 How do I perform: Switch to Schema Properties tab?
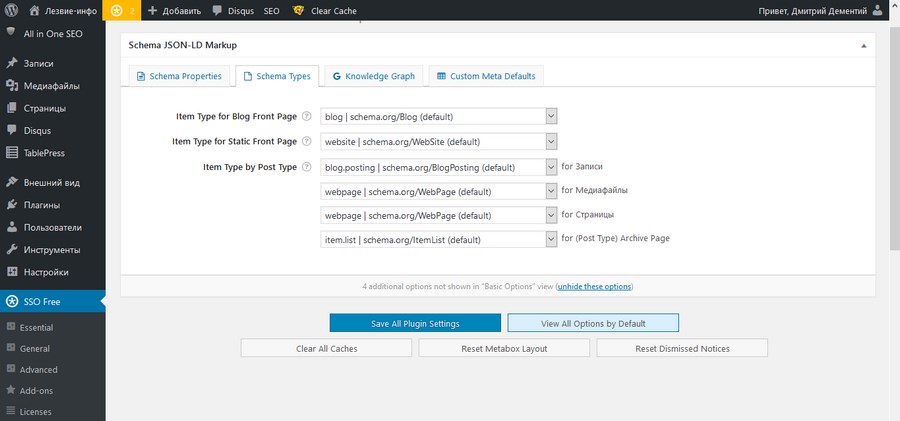[179, 76]
